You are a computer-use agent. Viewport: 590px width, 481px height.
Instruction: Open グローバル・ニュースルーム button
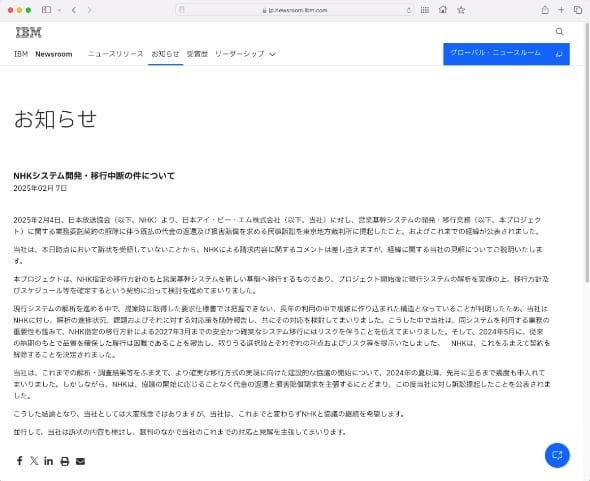coord(506,54)
